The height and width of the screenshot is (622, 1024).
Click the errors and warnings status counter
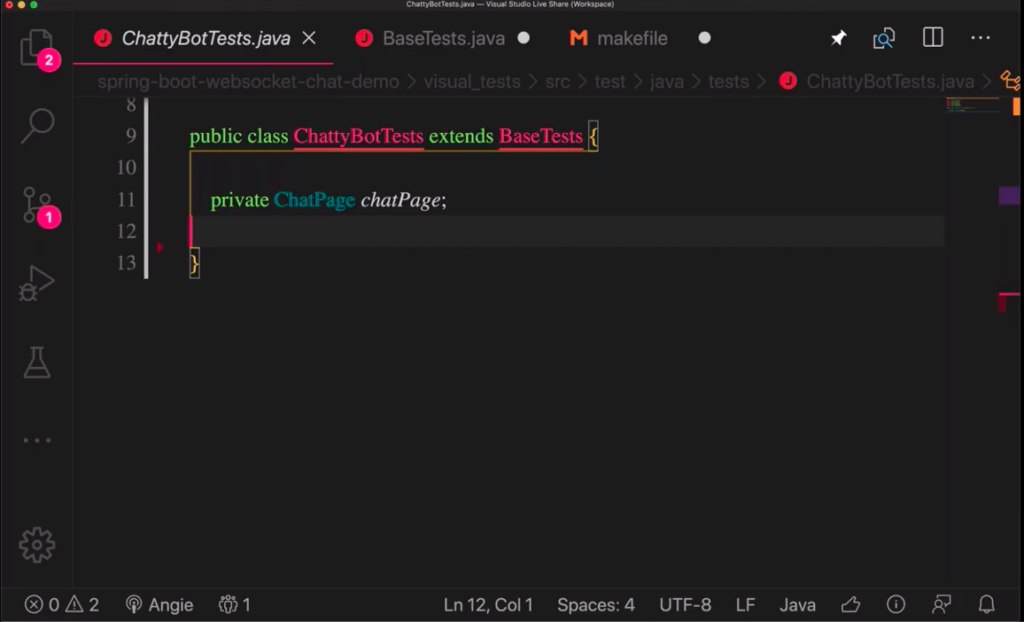pyautogui.click(x=62, y=604)
